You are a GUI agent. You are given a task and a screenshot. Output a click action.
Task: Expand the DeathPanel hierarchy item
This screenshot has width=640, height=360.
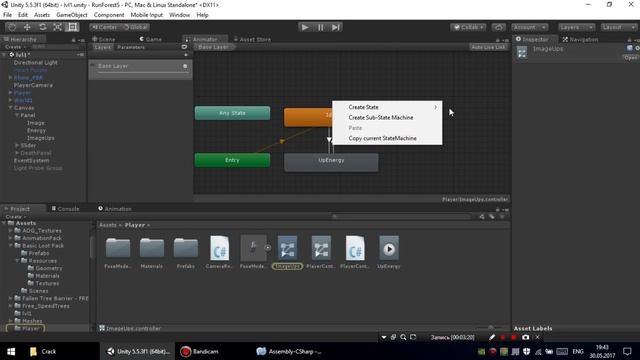17,153
